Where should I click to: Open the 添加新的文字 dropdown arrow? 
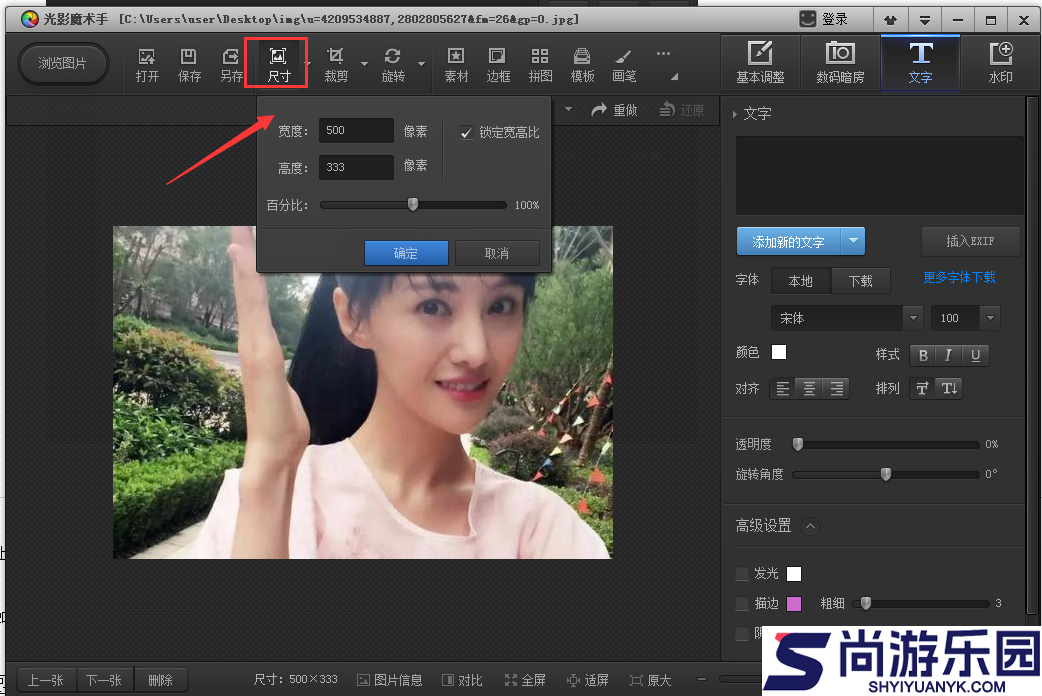[853, 241]
